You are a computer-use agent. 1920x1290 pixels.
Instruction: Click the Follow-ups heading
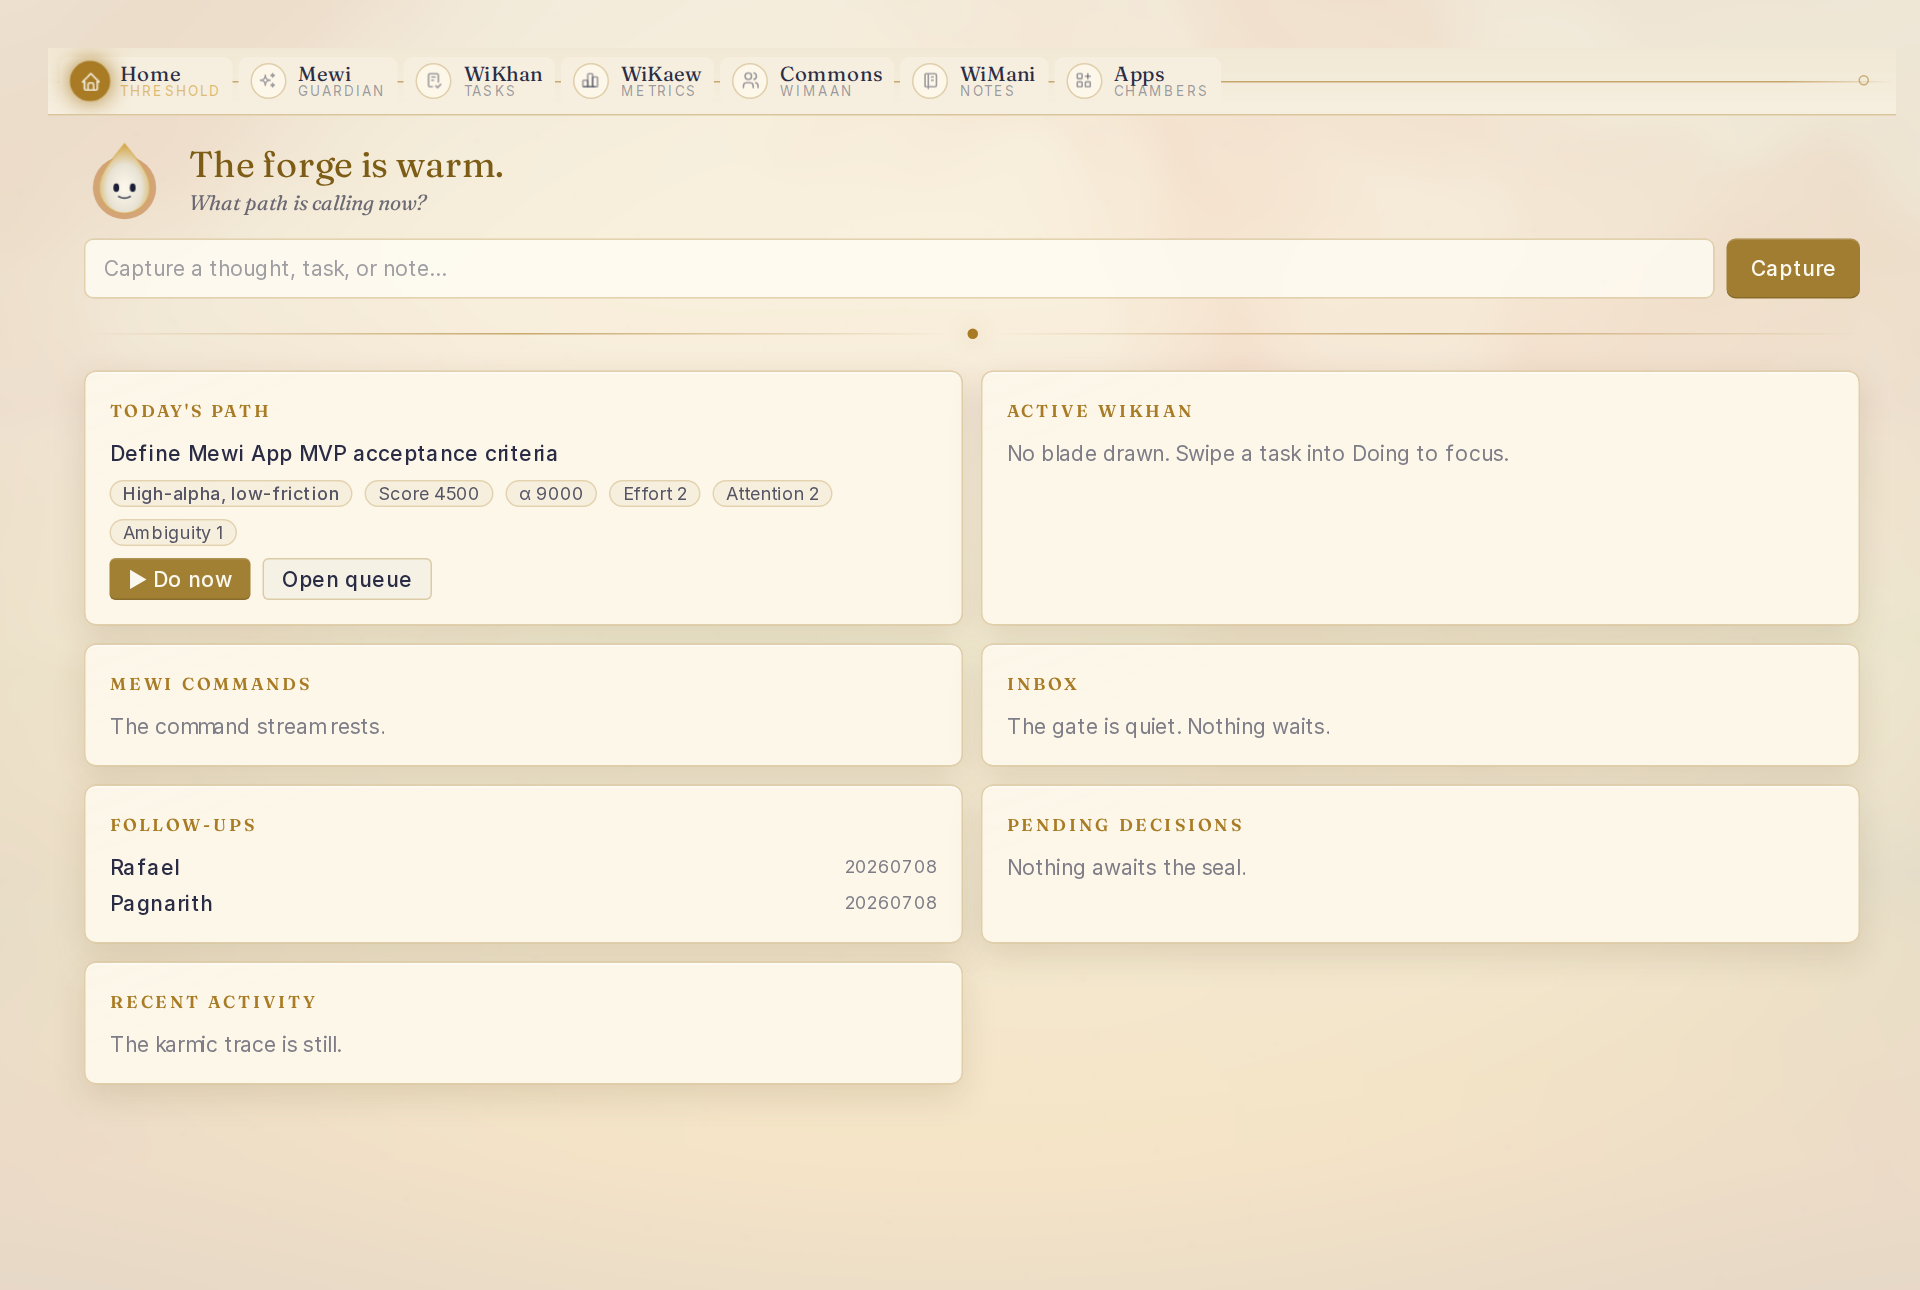[183, 825]
